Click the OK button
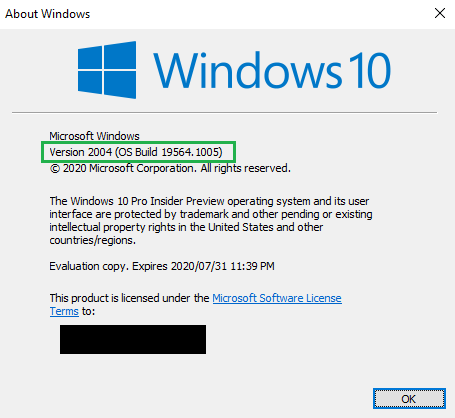The width and height of the screenshot is (455, 418). coord(409,398)
